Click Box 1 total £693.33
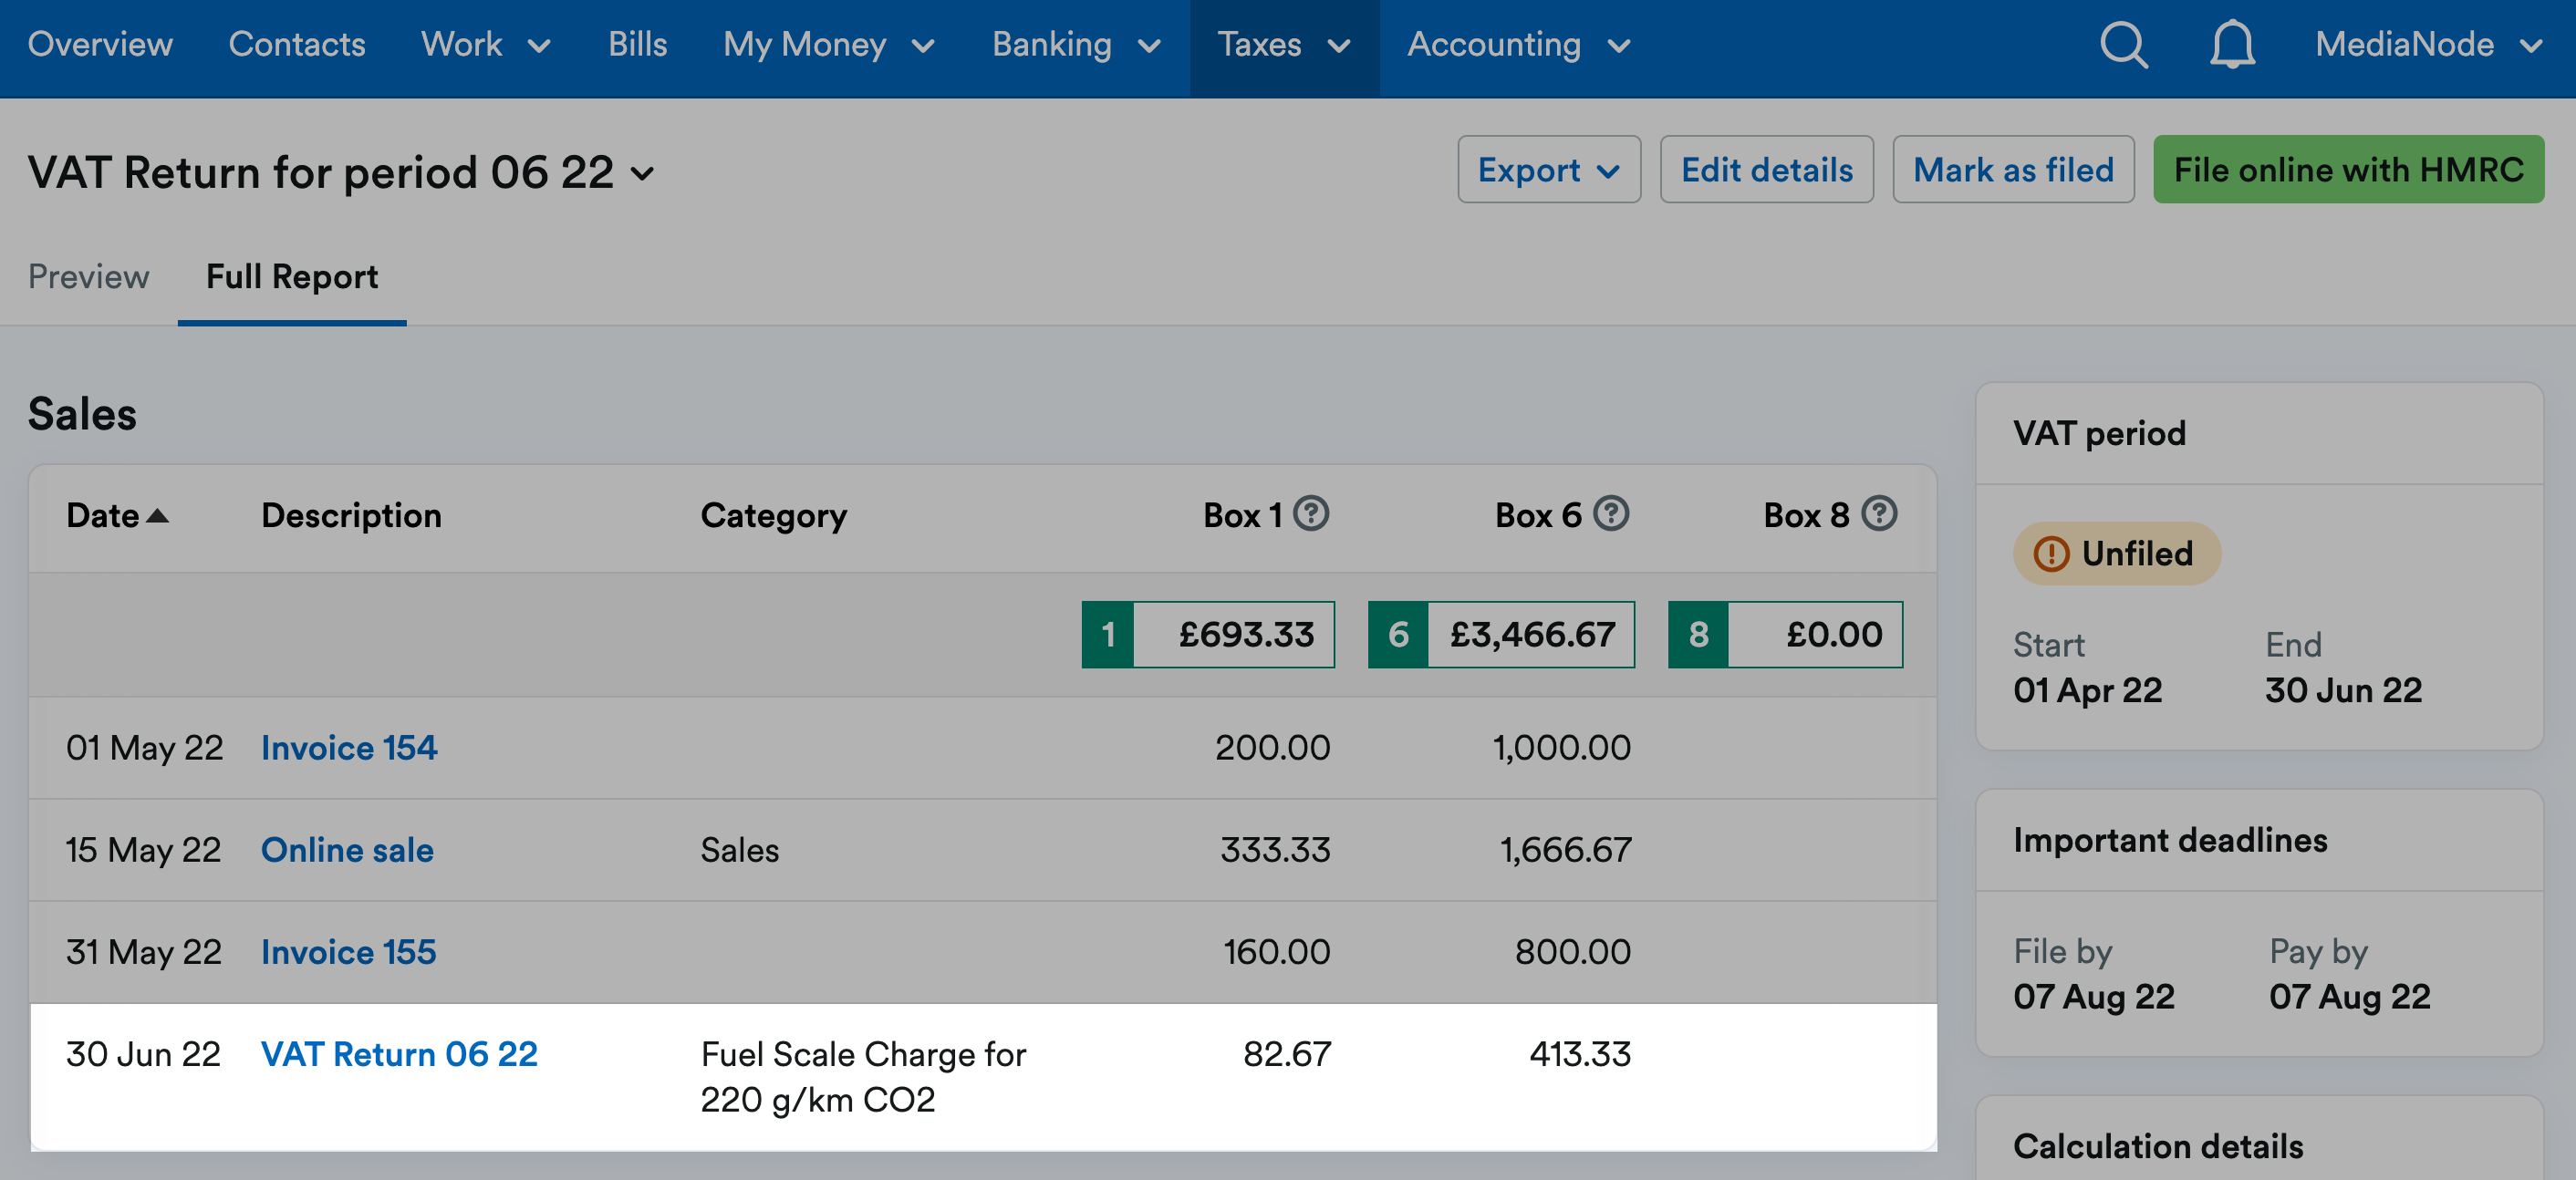This screenshot has height=1180, width=2576. [x=1208, y=634]
